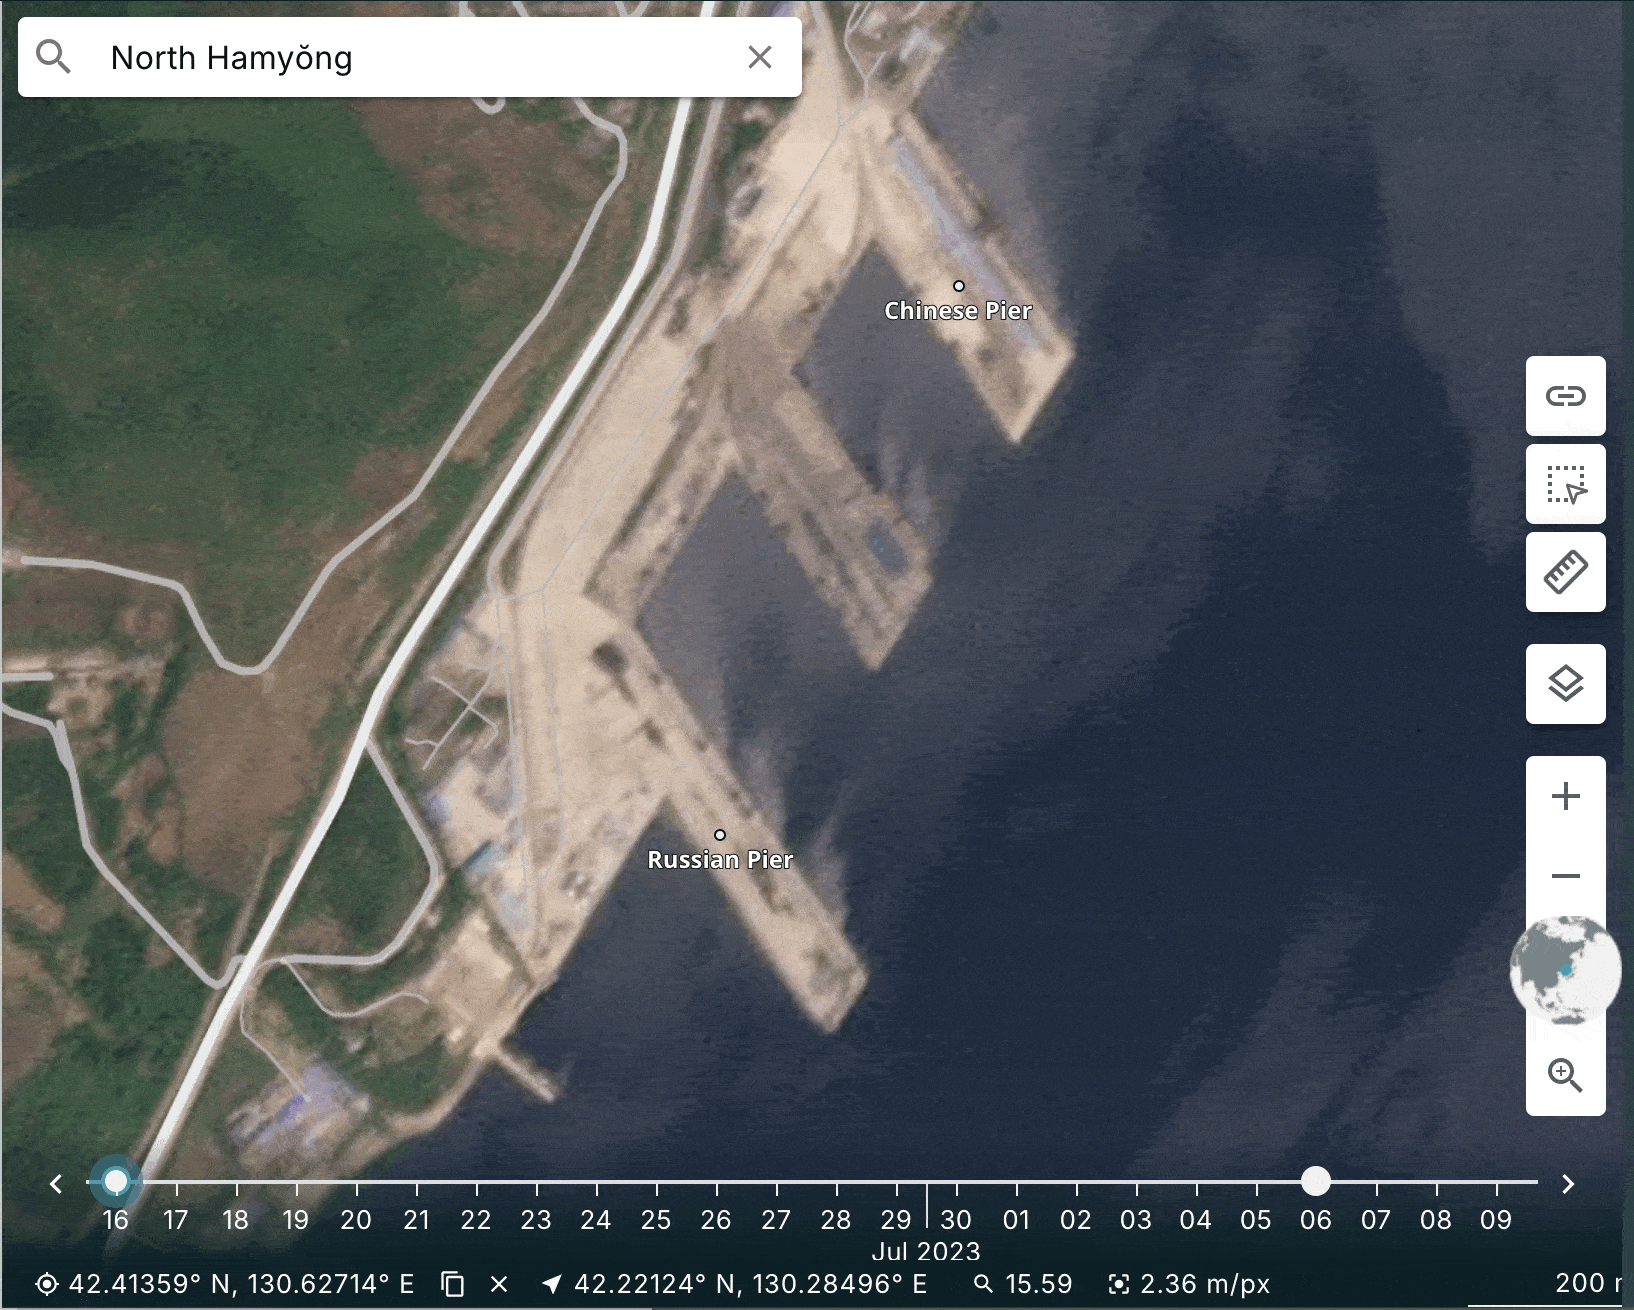Jump the timeline to date 08
This screenshot has width=1634, height=1310.
1436,1219
